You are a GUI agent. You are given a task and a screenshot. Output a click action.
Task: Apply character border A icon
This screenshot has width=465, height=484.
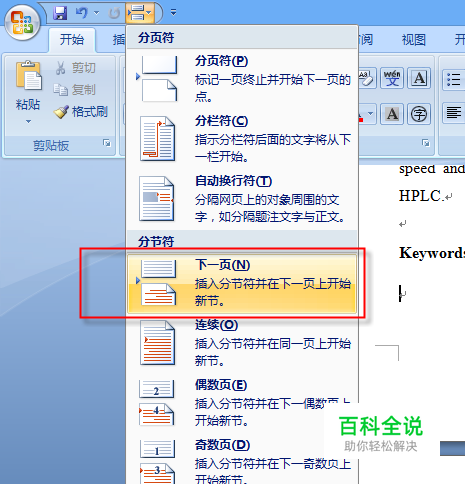click(419, 79)
